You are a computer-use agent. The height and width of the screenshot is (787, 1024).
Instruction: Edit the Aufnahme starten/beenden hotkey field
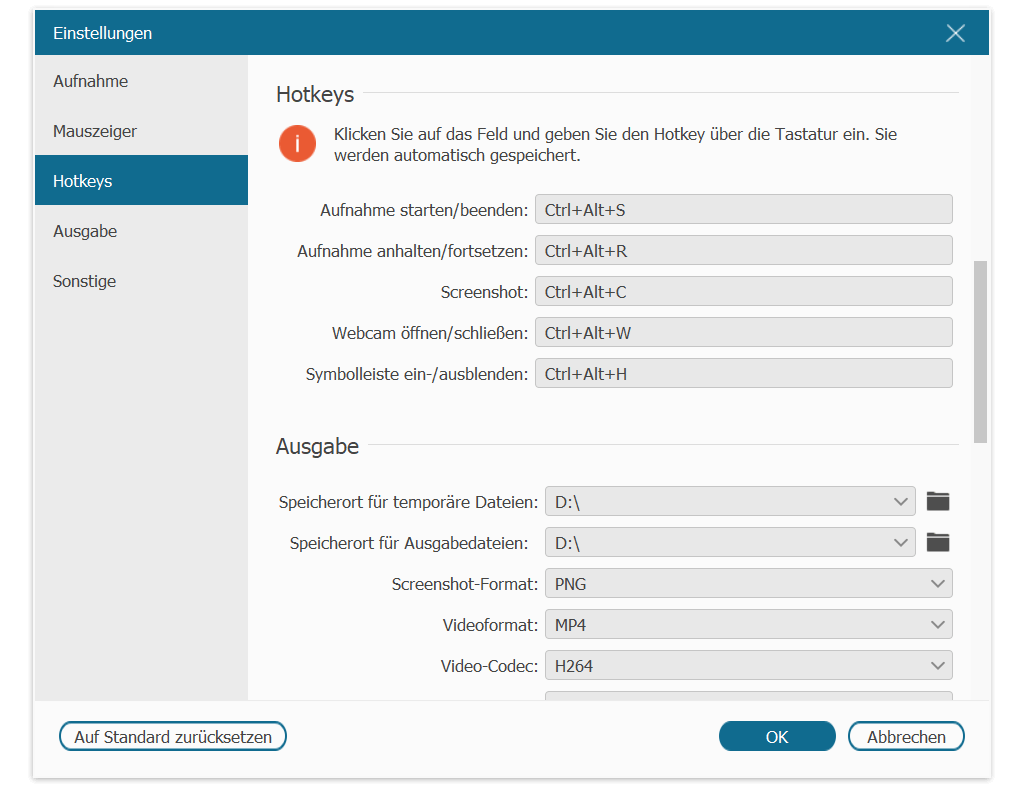point(743,210)
